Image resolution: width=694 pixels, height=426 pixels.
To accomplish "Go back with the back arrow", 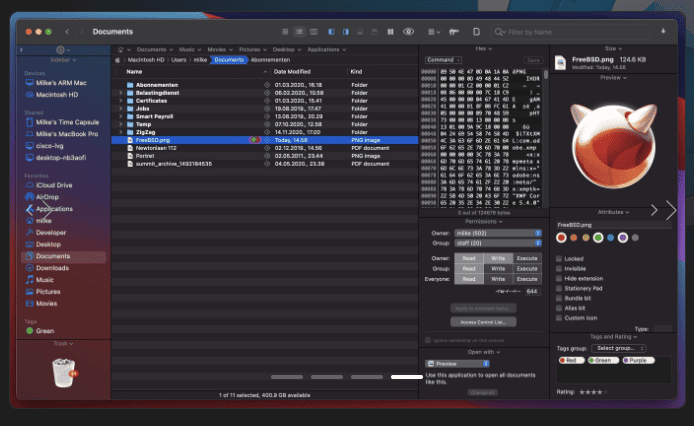I will click(67, 32).
